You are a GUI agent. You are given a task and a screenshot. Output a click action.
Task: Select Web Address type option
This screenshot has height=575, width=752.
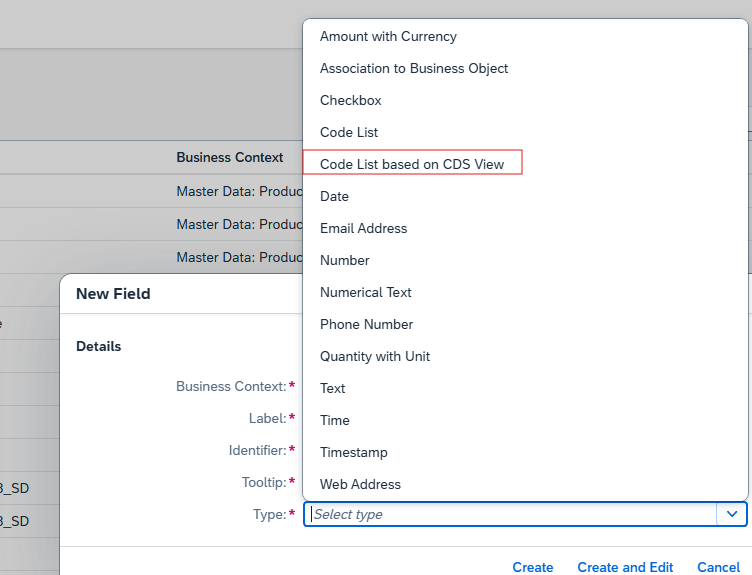tap(360, 485)
